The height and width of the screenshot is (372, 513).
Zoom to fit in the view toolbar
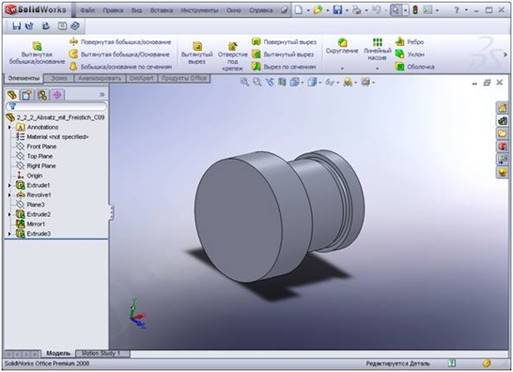point(244,82)
